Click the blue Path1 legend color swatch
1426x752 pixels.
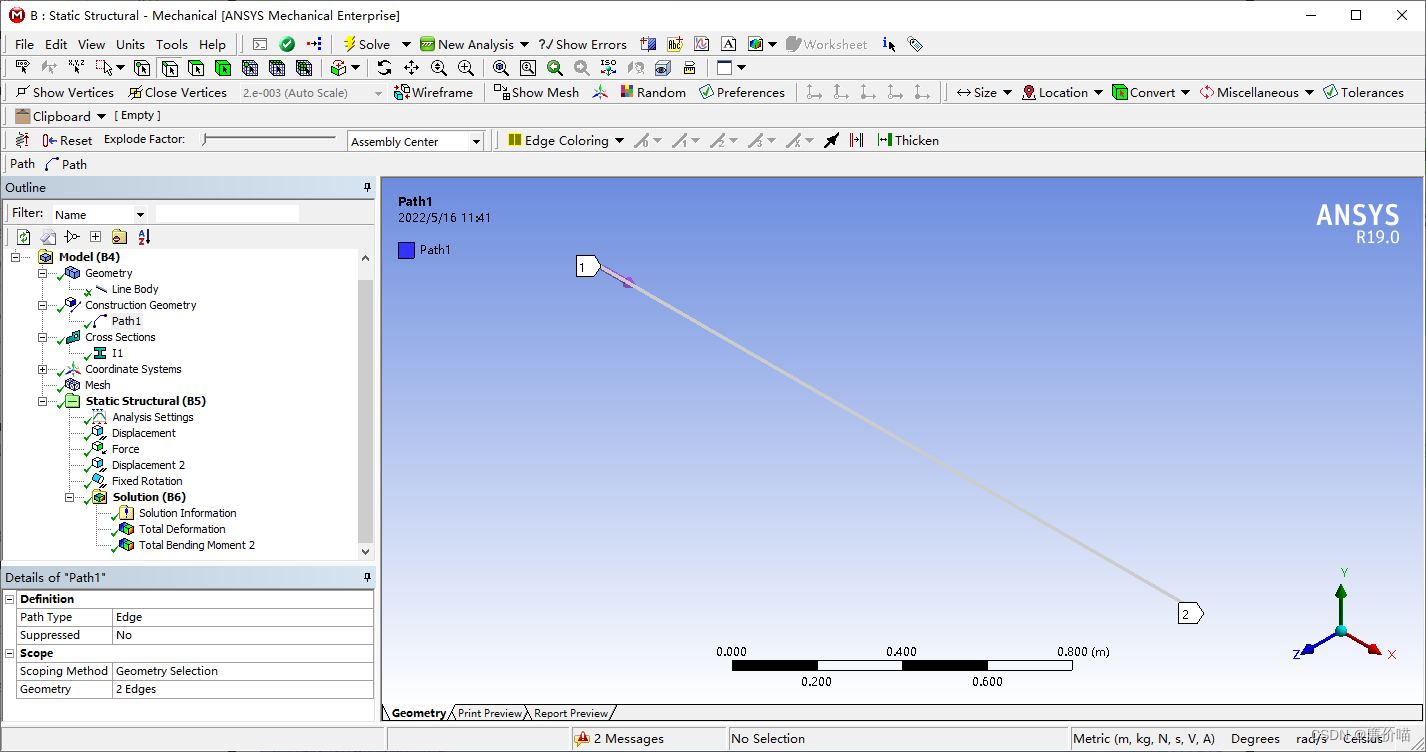point(406,250)
